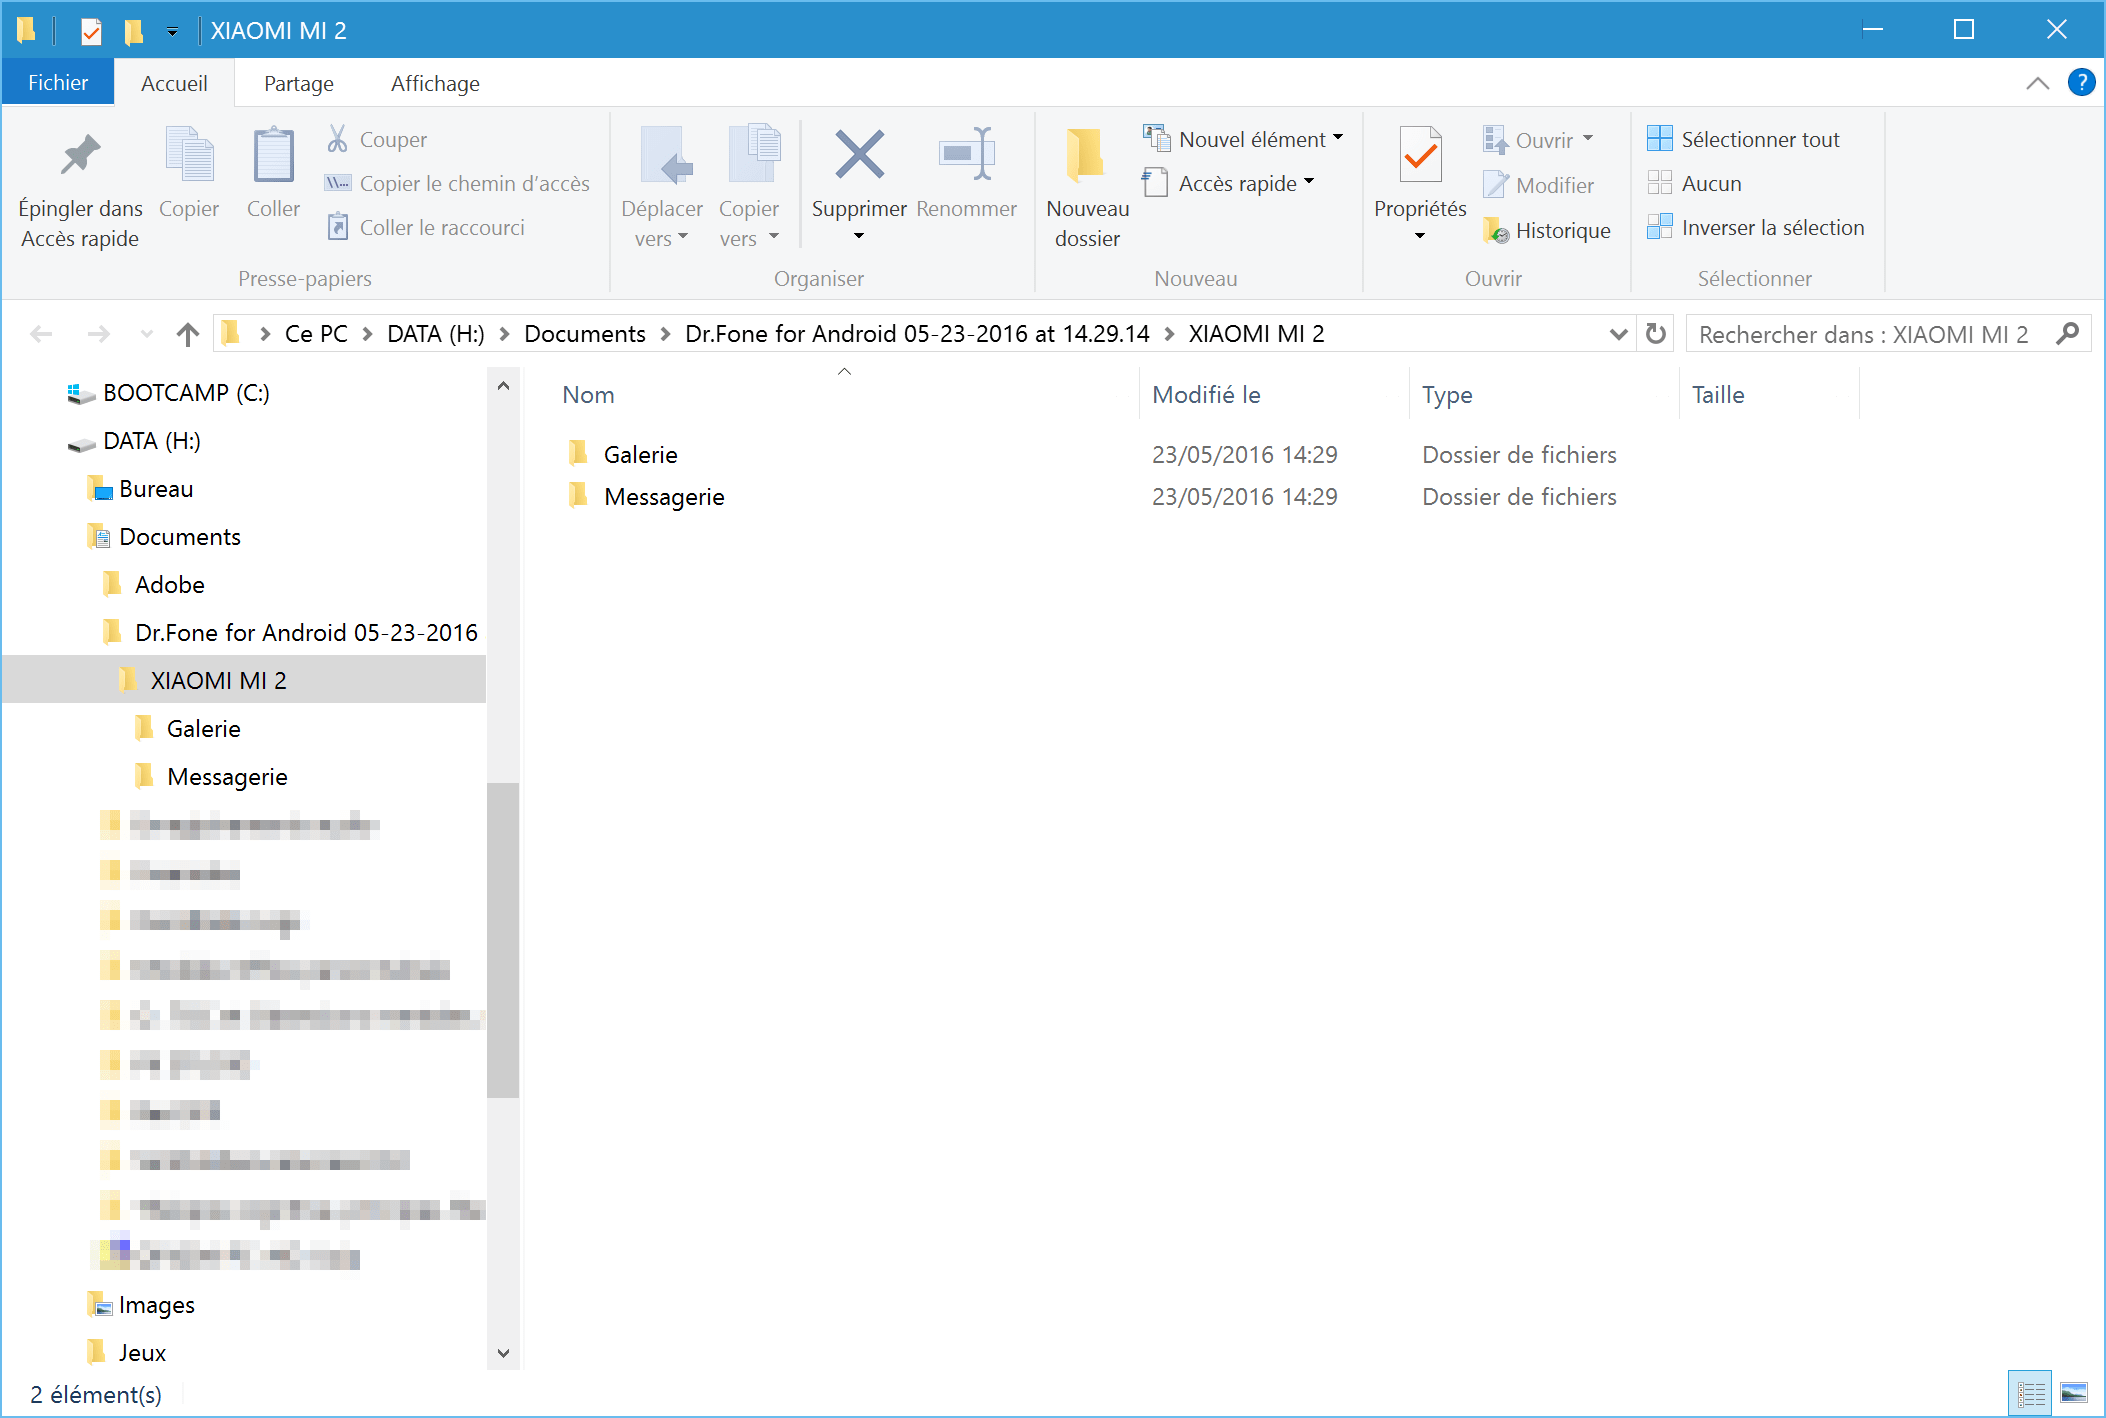Click the Supprimer X icon
This screenshot has height=1418, width=2106.
pyautogui.click(x=859, y=154)
